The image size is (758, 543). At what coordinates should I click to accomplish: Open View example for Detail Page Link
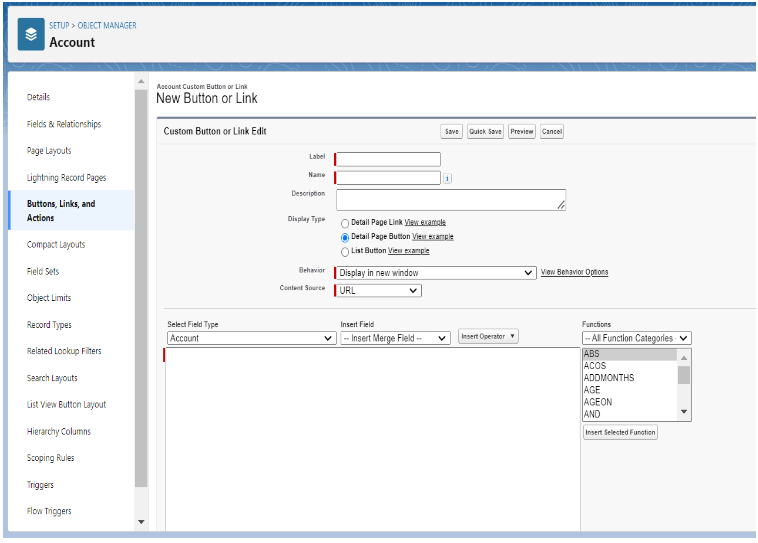(x=425, y=222)
